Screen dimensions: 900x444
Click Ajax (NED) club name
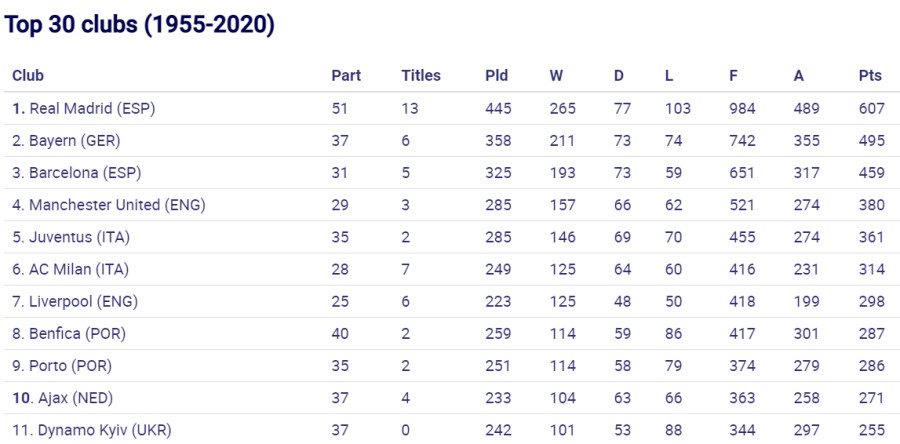click(x=76, y=398)
